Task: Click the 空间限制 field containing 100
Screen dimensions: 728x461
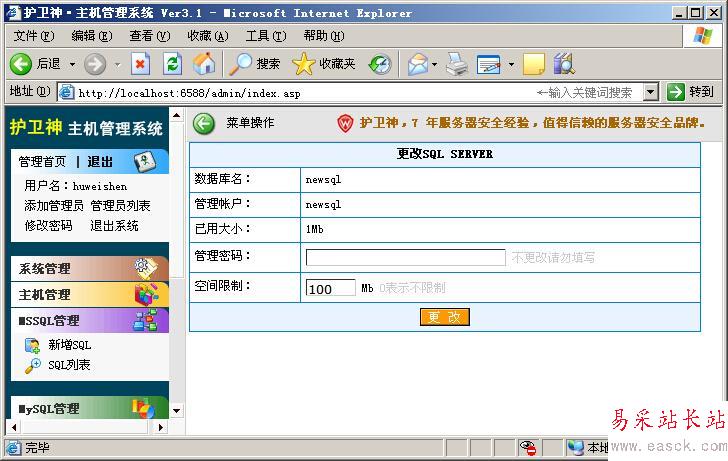Action: pyautogui.click(x=331, y=288)
